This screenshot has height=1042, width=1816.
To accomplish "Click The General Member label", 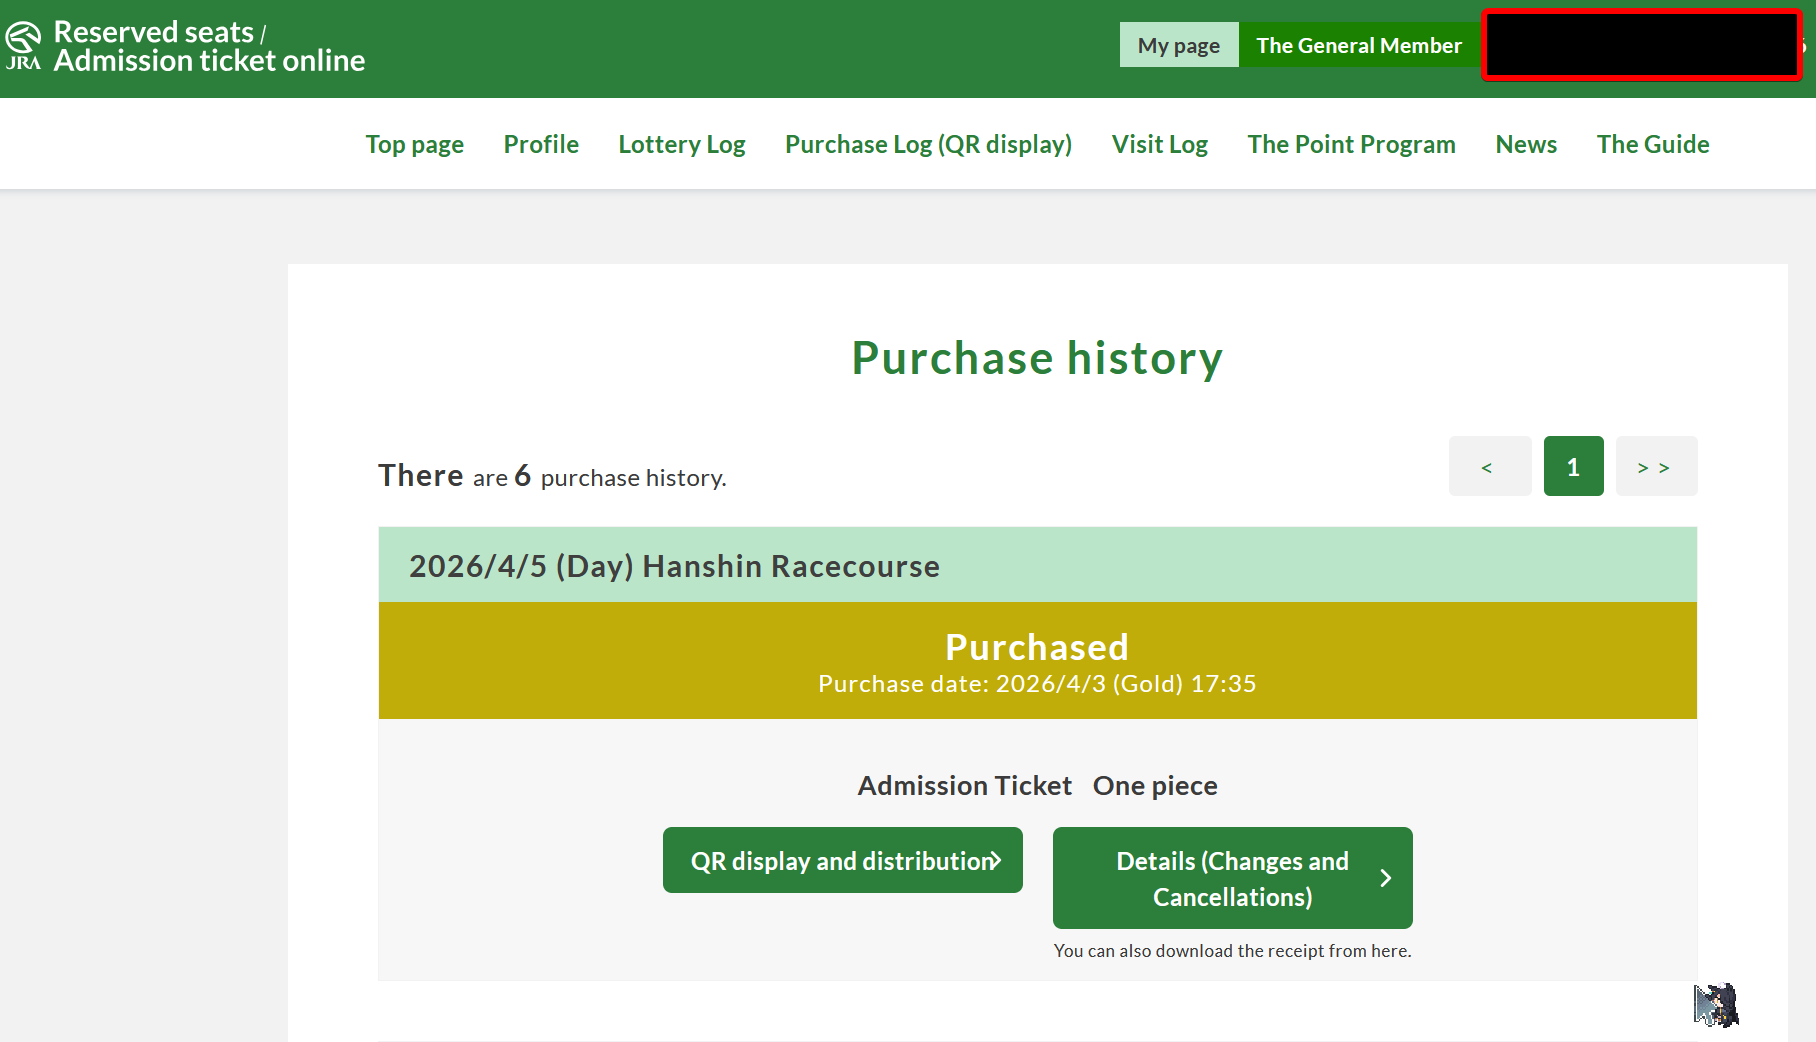I will (1359, 45).
